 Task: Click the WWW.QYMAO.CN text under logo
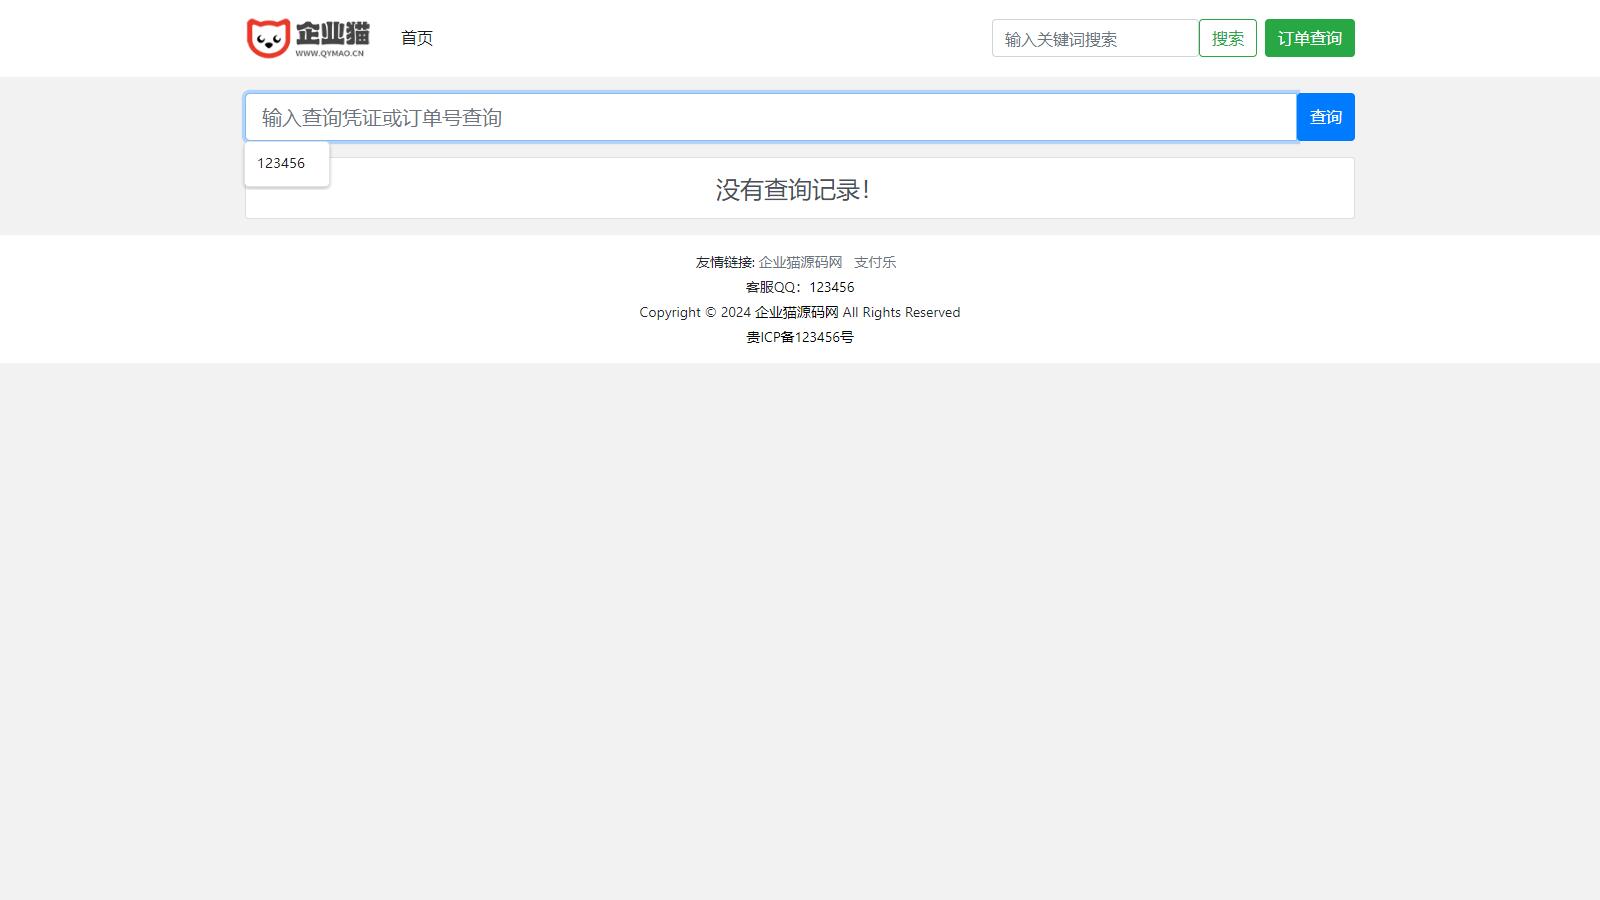[x=330, y=52]
